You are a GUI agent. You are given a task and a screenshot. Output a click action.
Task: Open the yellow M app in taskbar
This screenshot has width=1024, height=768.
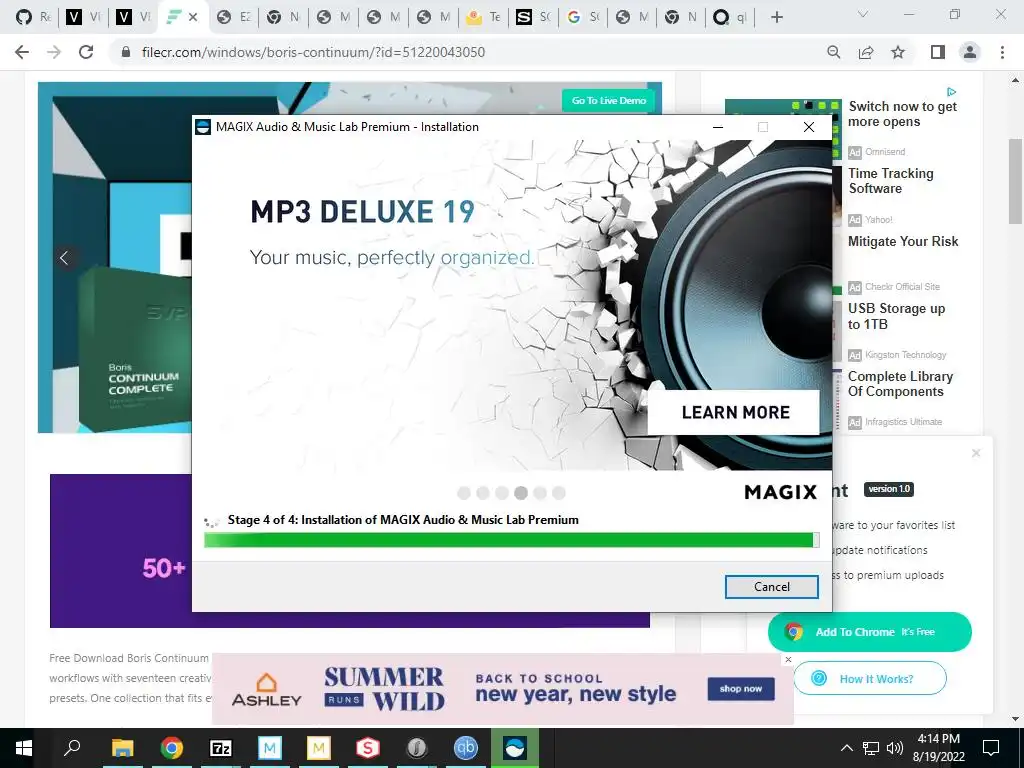[319, 748]
